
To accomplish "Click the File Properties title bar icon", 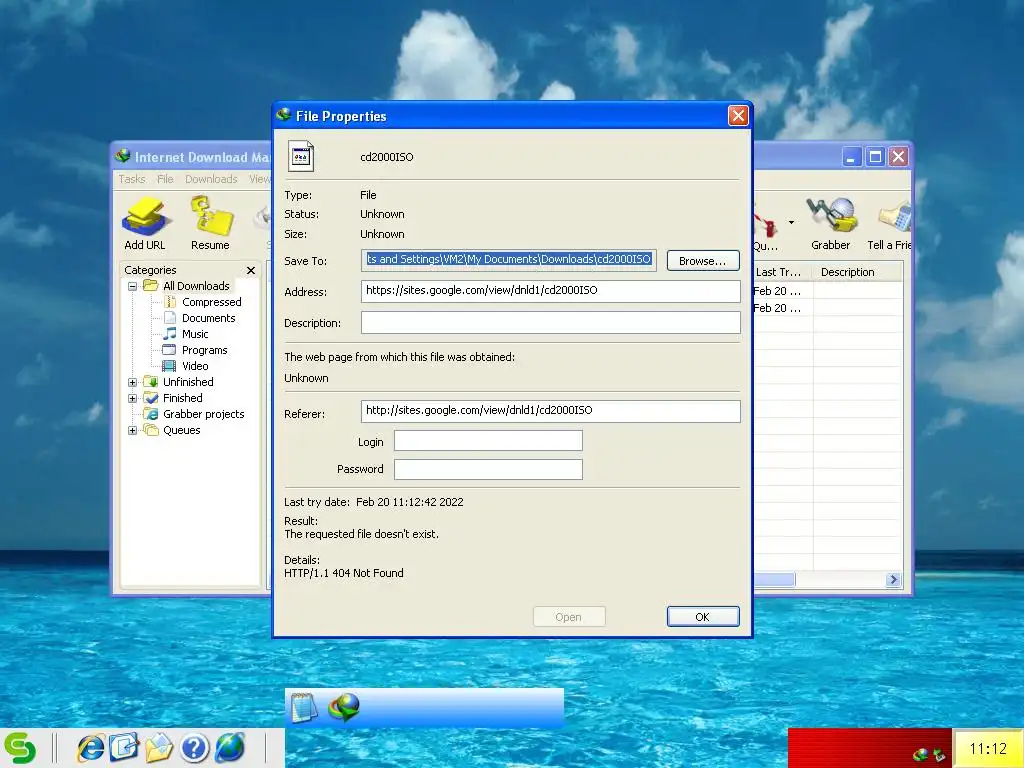I will point(284,116).
